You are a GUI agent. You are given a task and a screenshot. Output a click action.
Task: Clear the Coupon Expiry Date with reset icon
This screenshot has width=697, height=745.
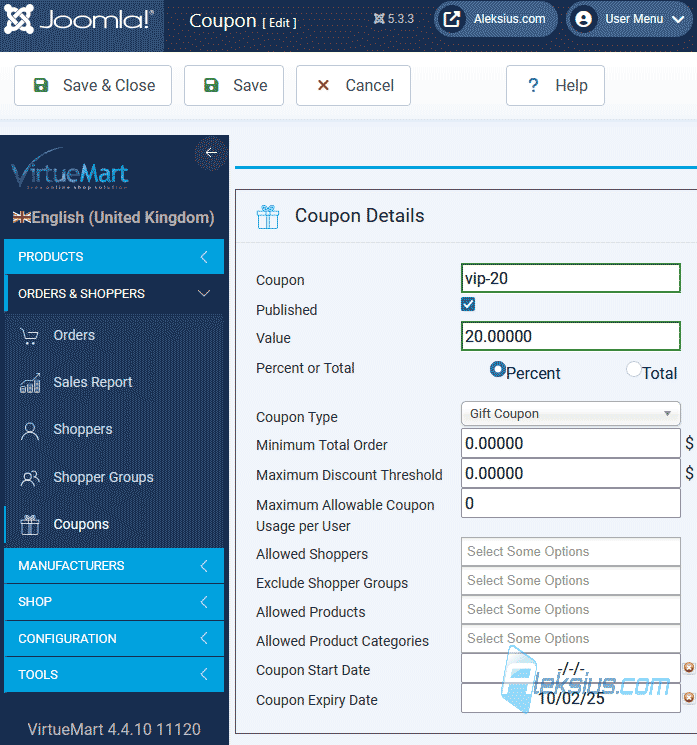click(689, 697)
